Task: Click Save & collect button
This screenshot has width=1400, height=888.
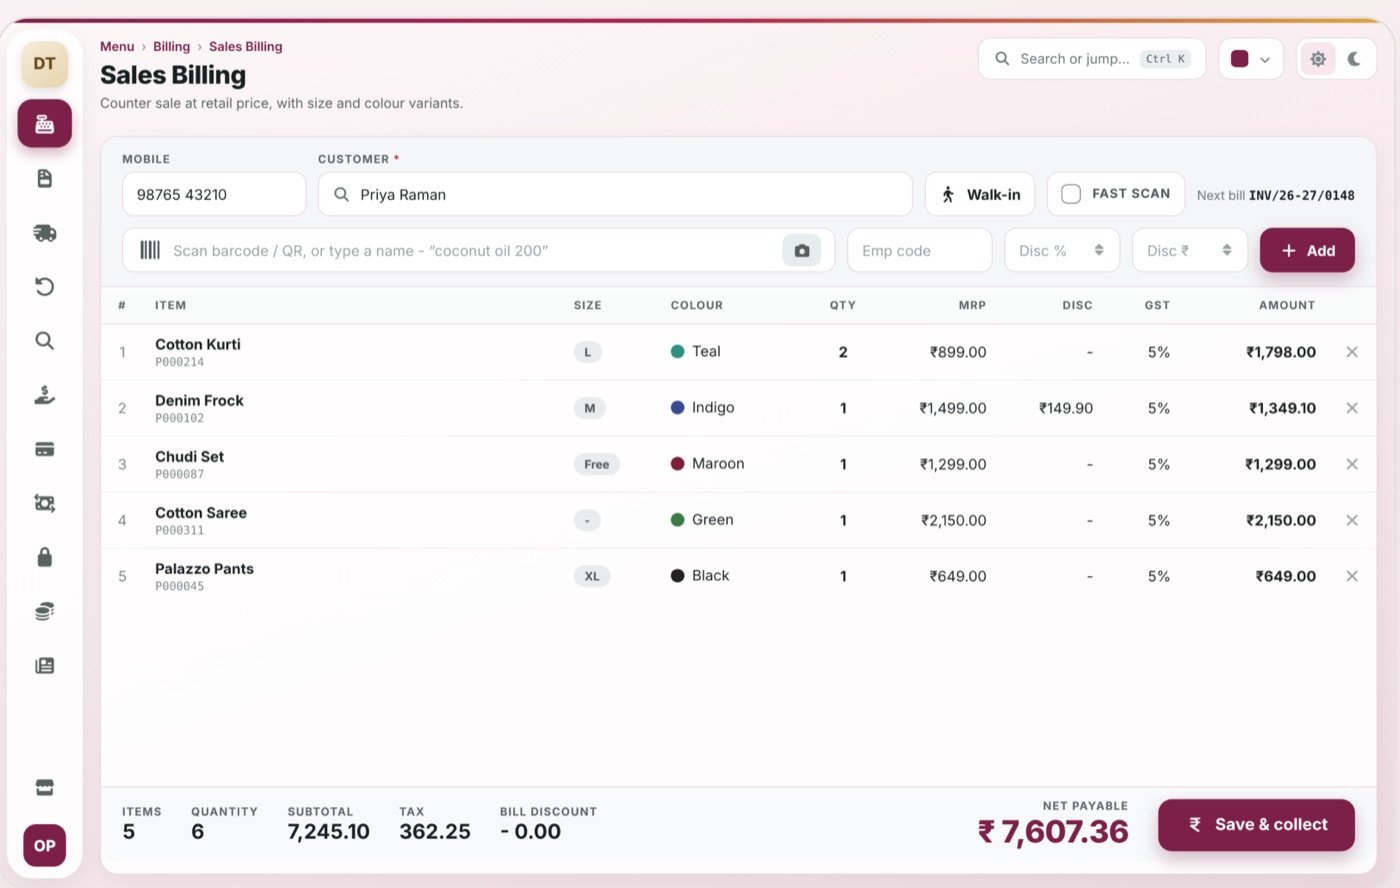Action: [x=1256, y=825]
